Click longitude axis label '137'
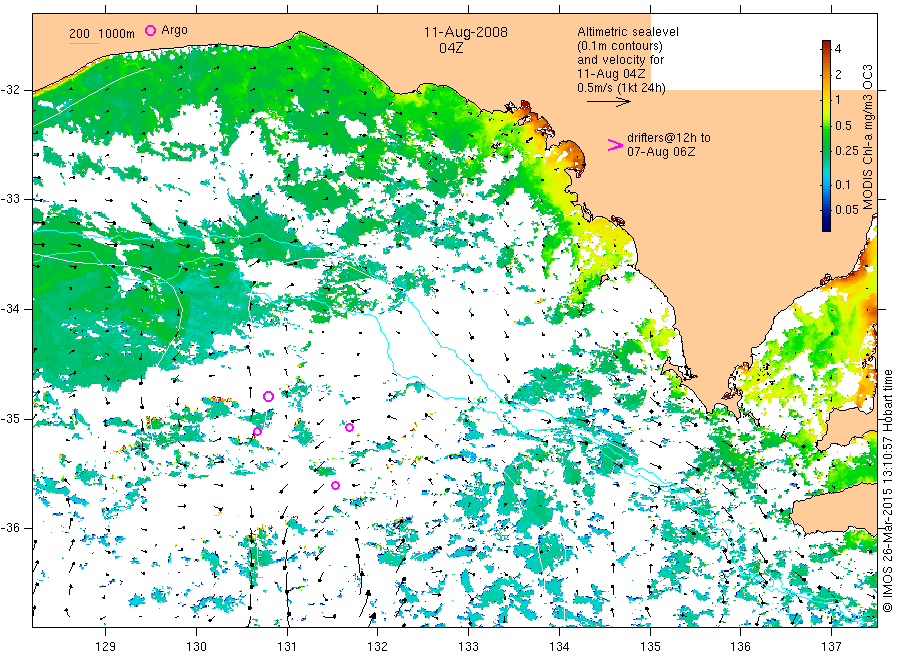This screenshot has width=900, height=660. point(831,647)
